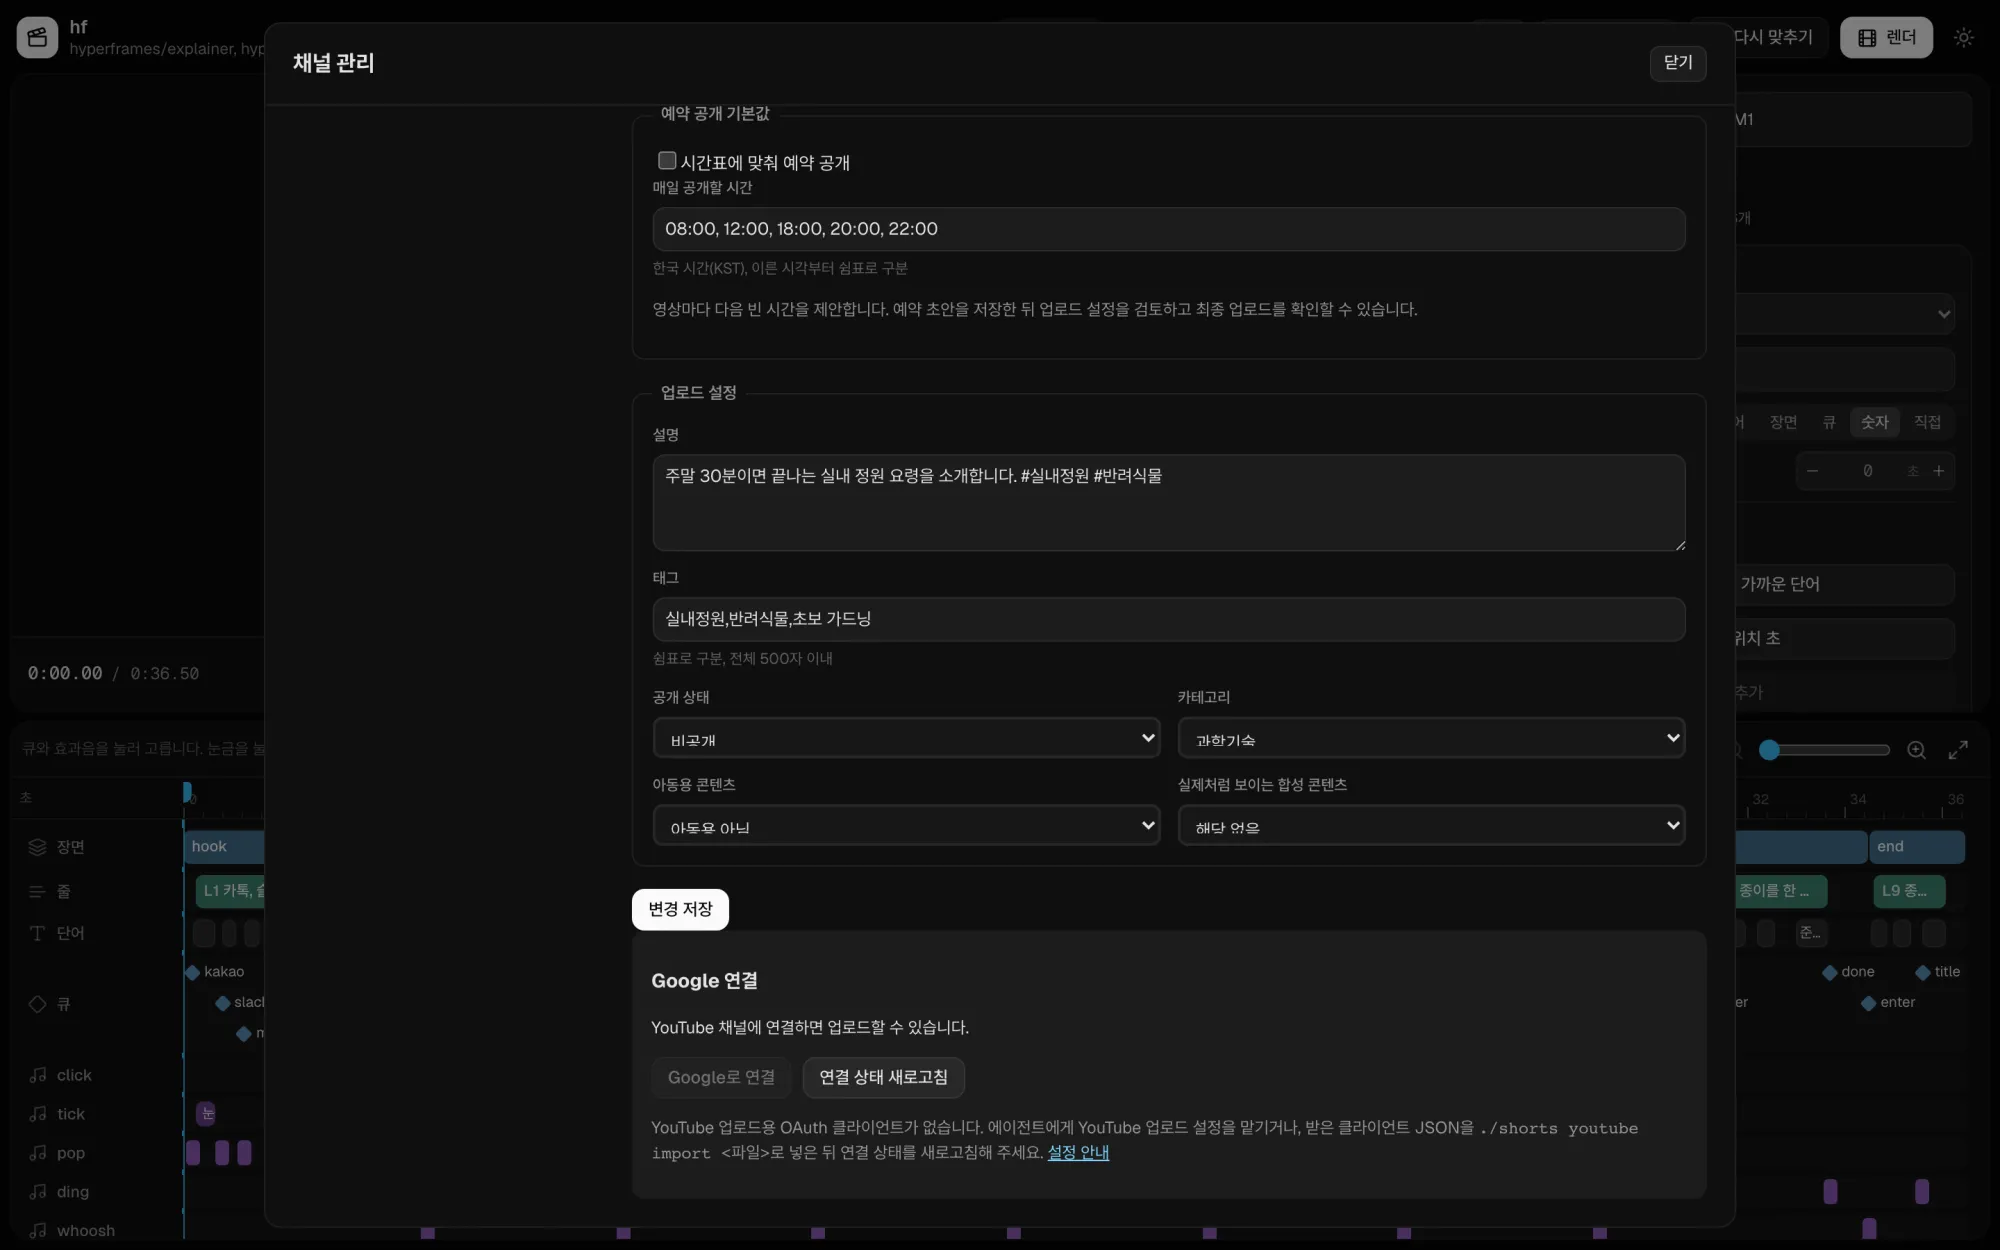Click the done cue diamond marker
Screen dimensions: 2000x1250
[x=1829, y=972]
